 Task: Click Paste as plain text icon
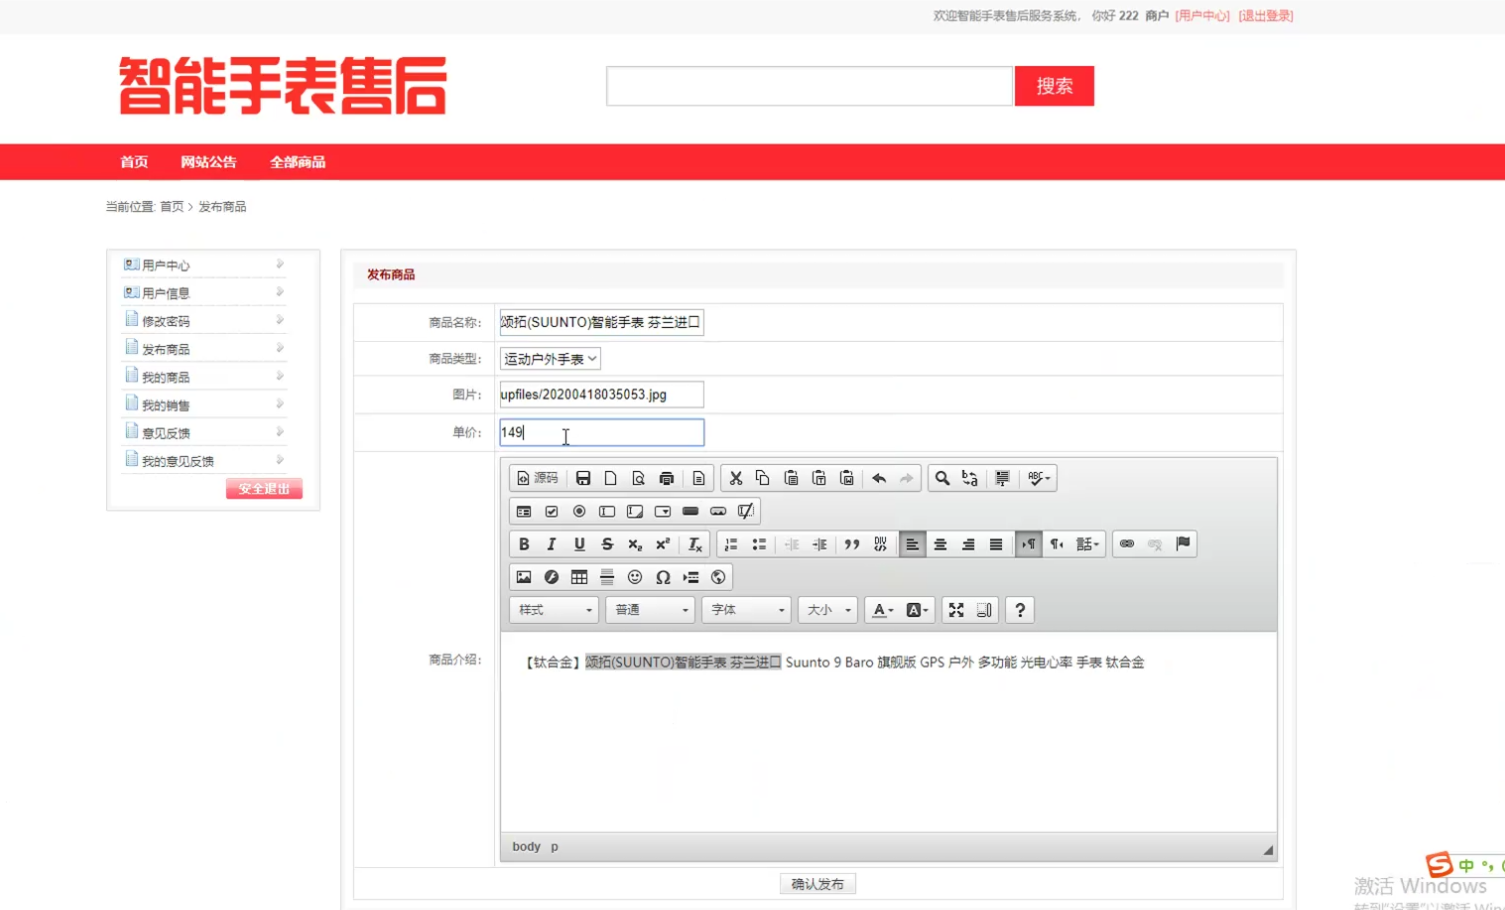(x=818, y=478)
